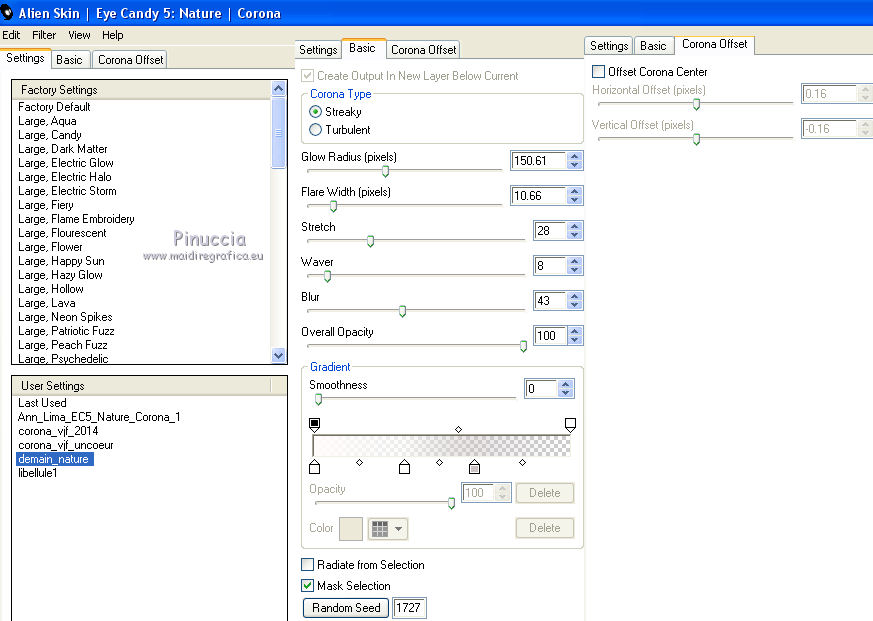This screenshot has height=621, width=873.
Task: Increase Blur value with up arrow
Action: click(575, 296)
